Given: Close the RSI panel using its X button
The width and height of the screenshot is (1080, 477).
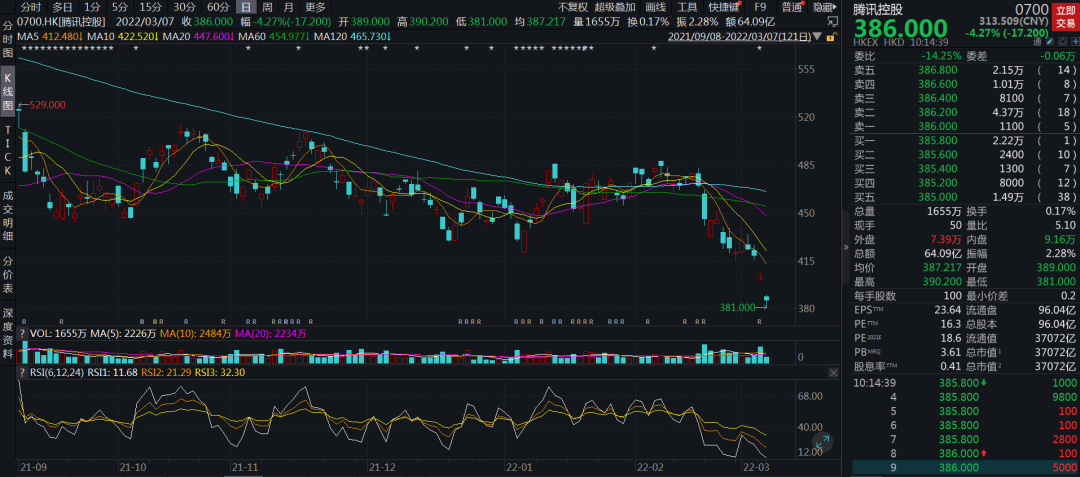Looking at the screenshot, I should [833, 372].
